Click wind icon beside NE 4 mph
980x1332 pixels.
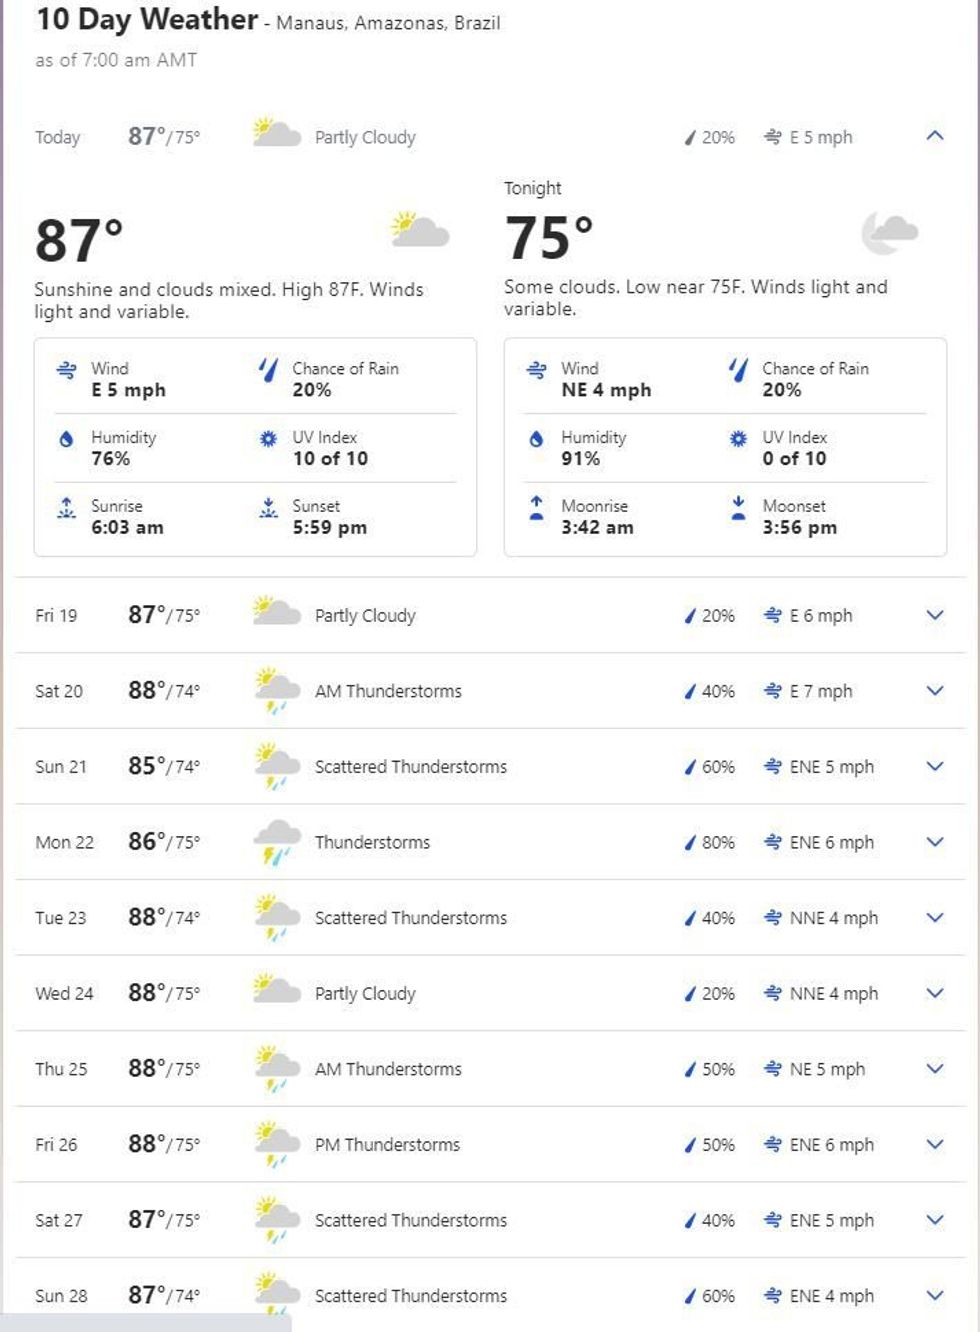[536, 370]
